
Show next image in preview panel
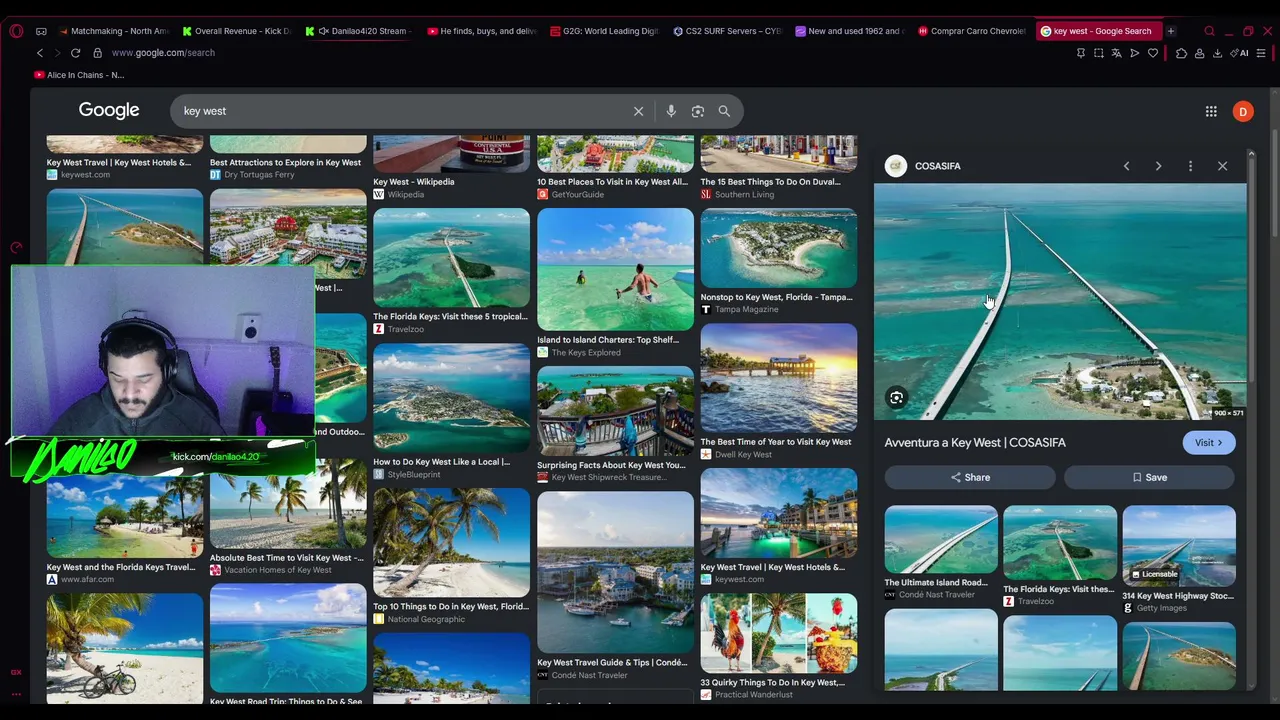coord(1158,166)
